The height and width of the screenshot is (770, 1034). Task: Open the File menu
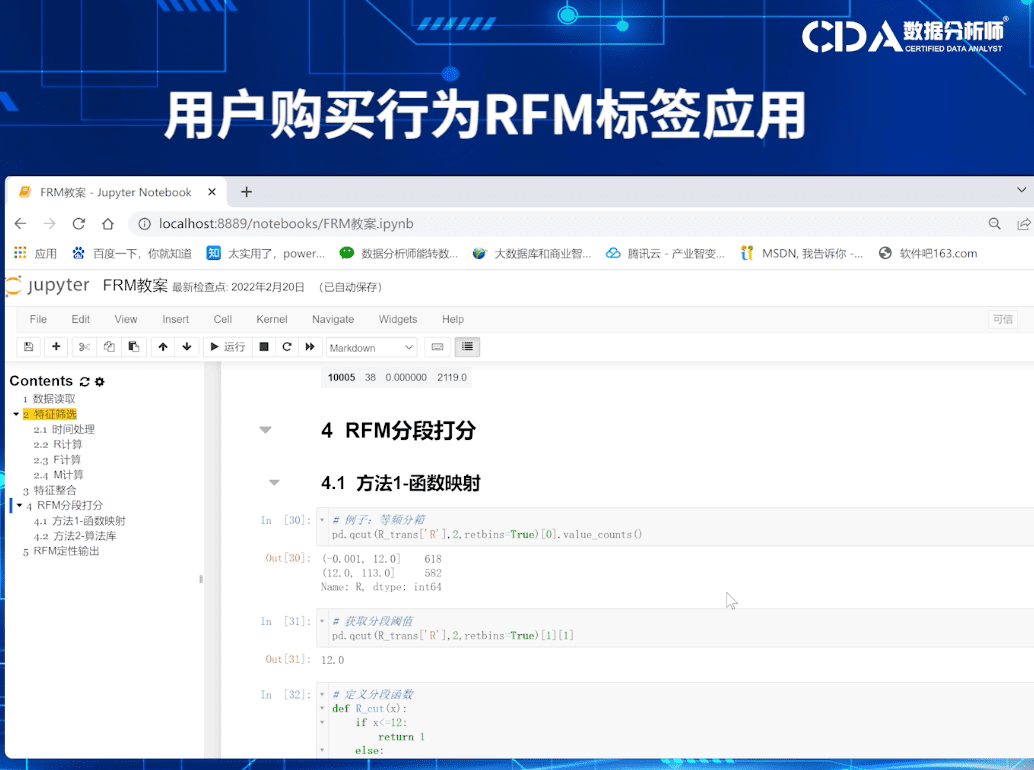[38, 319]
